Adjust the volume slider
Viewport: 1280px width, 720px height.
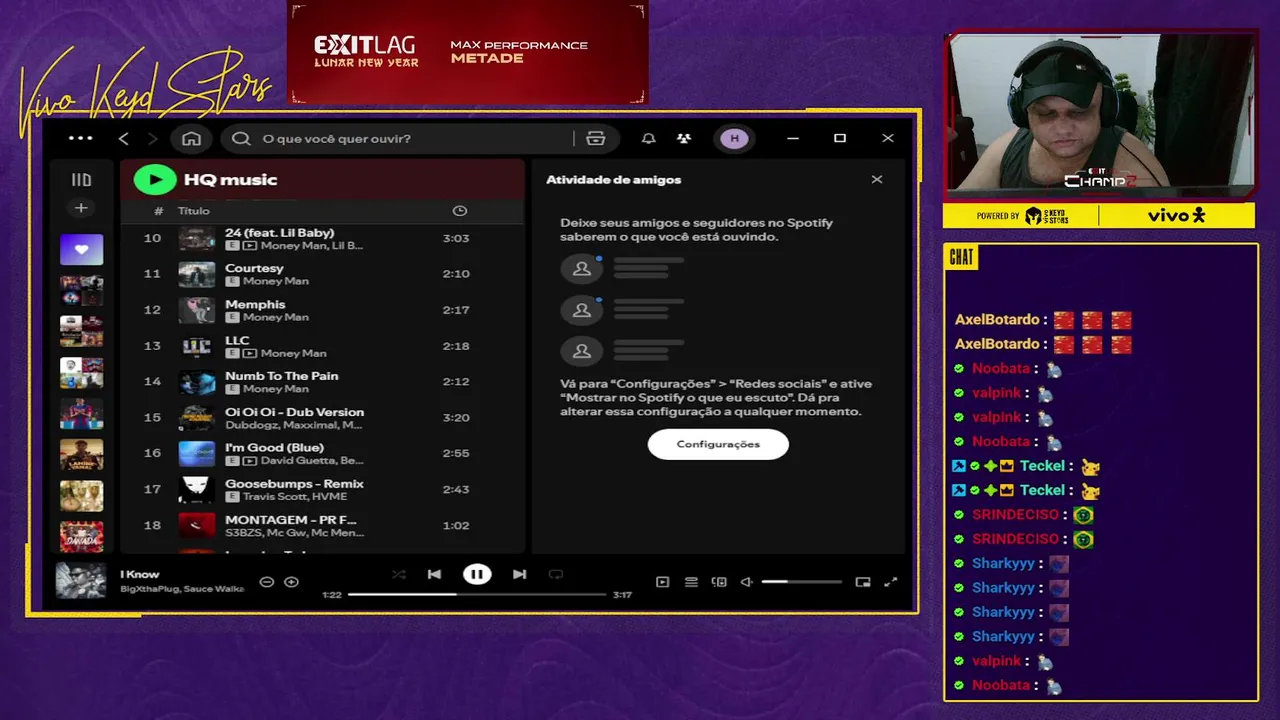click(x=801, y=582)
